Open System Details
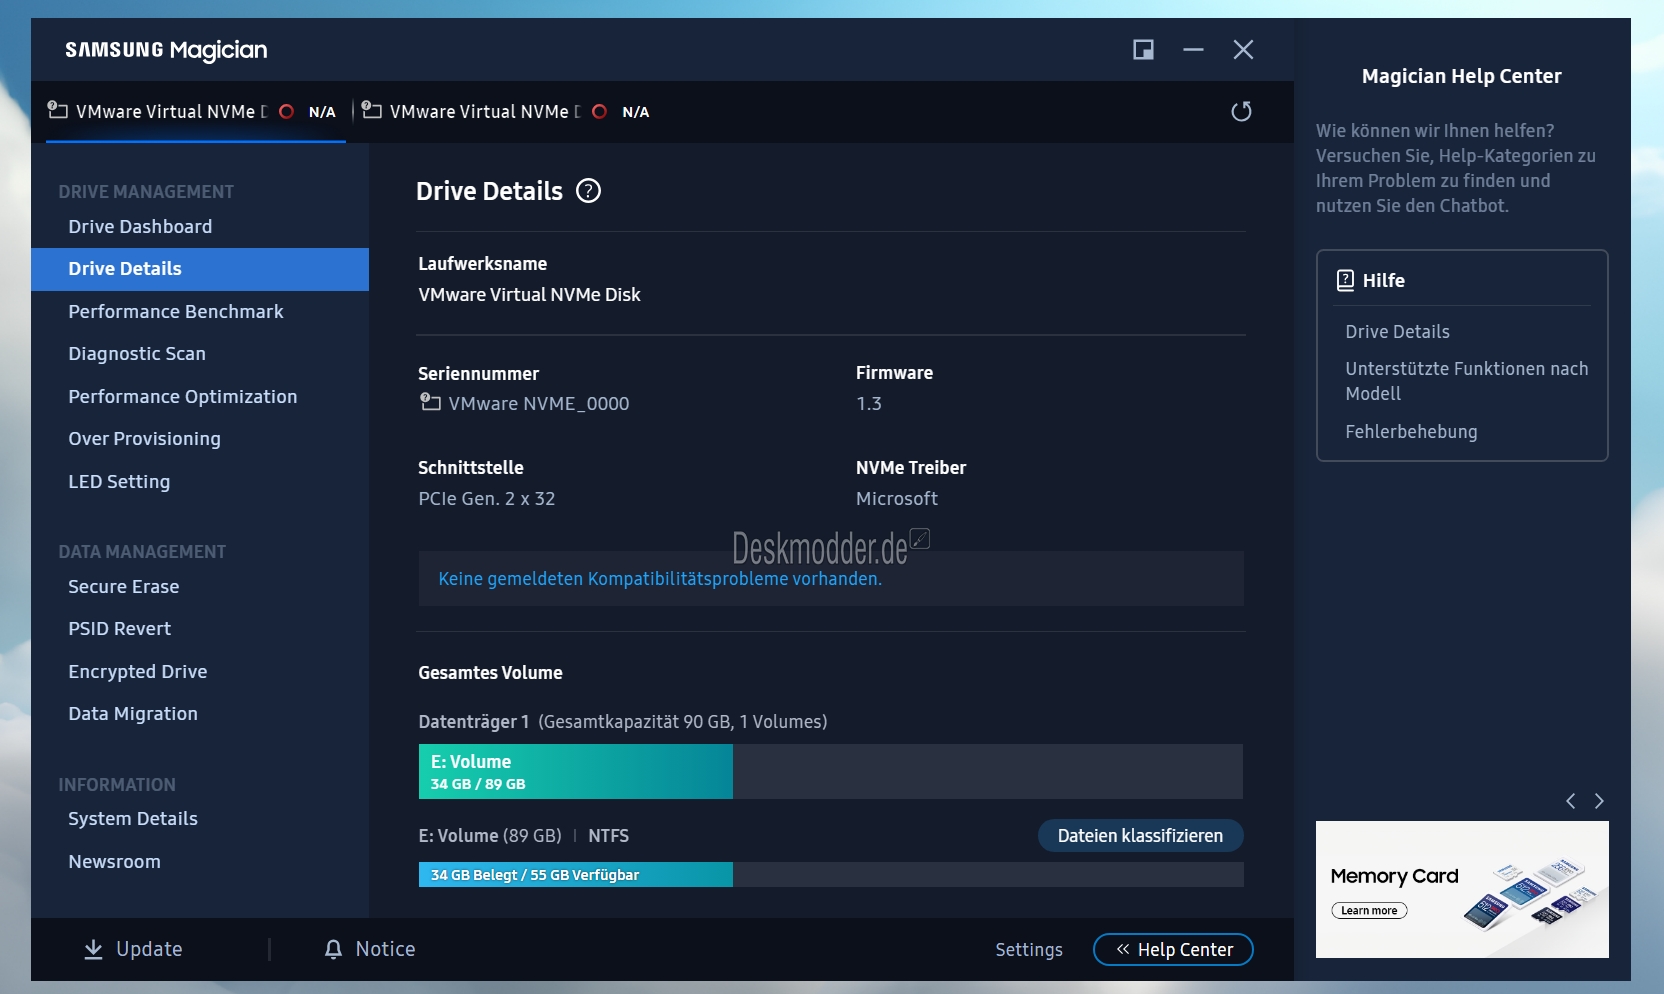Screen dimensions: 1664x994 point(133,819)
